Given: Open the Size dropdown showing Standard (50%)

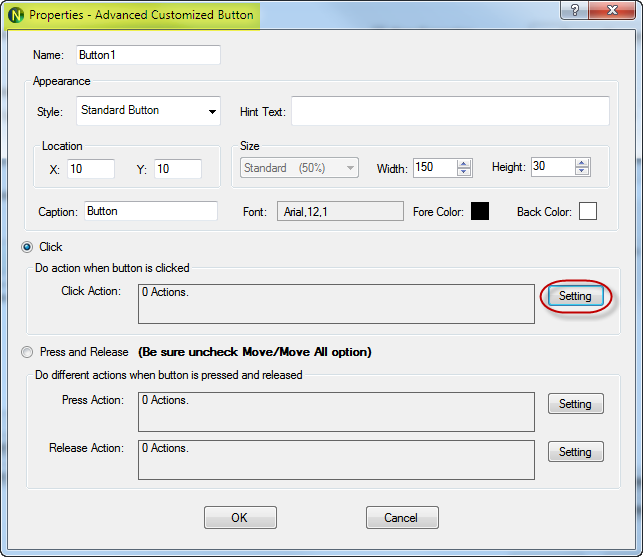Looking at the screenshot, I should [x=299, y=168].
